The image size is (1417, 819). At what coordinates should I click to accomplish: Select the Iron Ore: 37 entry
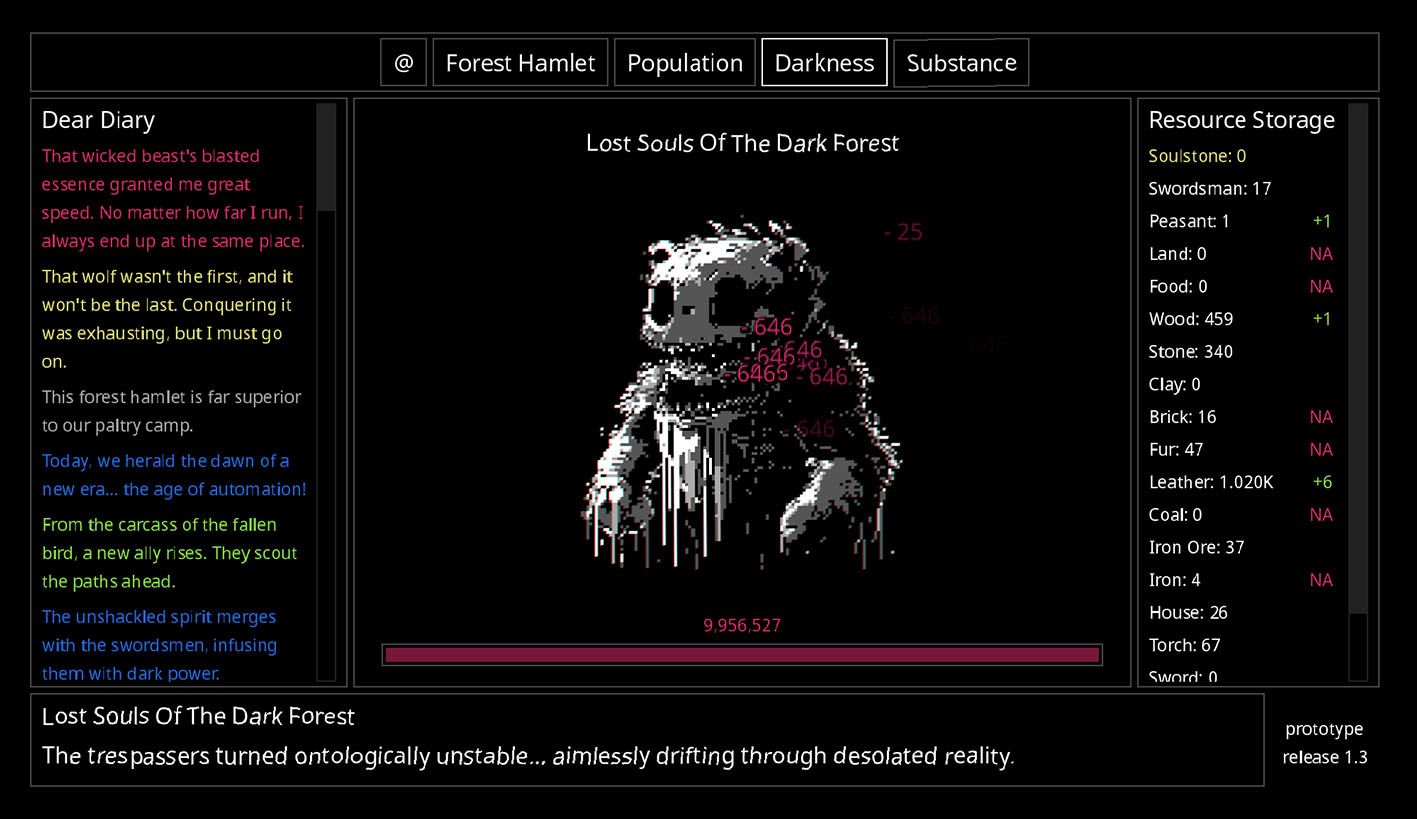pyautogui.click(x=1196, y=547)
